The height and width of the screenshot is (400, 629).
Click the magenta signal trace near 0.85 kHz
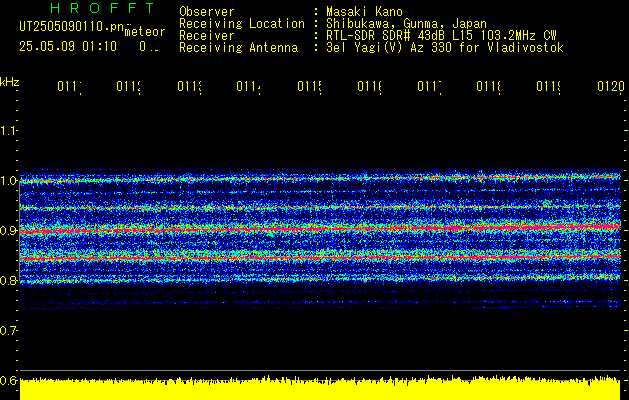[x=320, y=258]
